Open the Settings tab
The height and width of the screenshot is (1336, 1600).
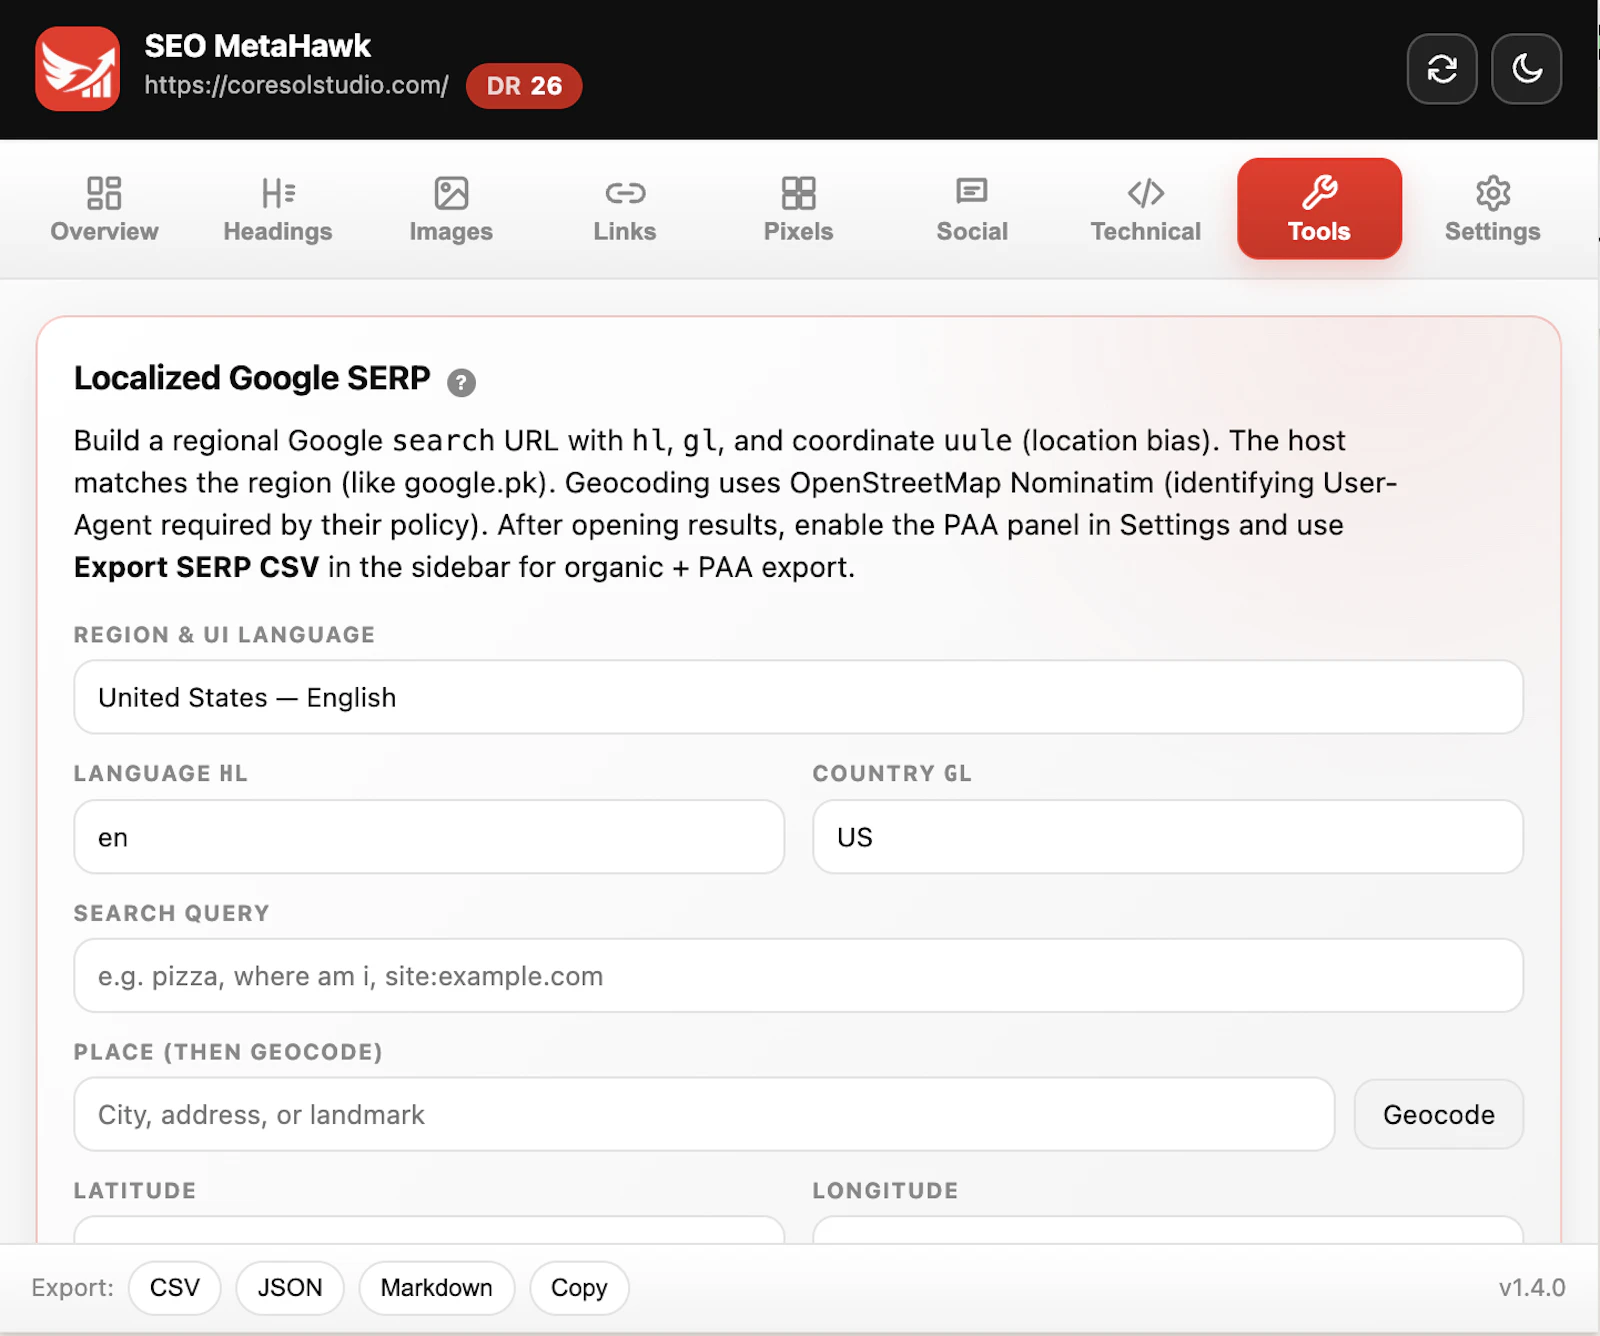tap(1492, 209)
